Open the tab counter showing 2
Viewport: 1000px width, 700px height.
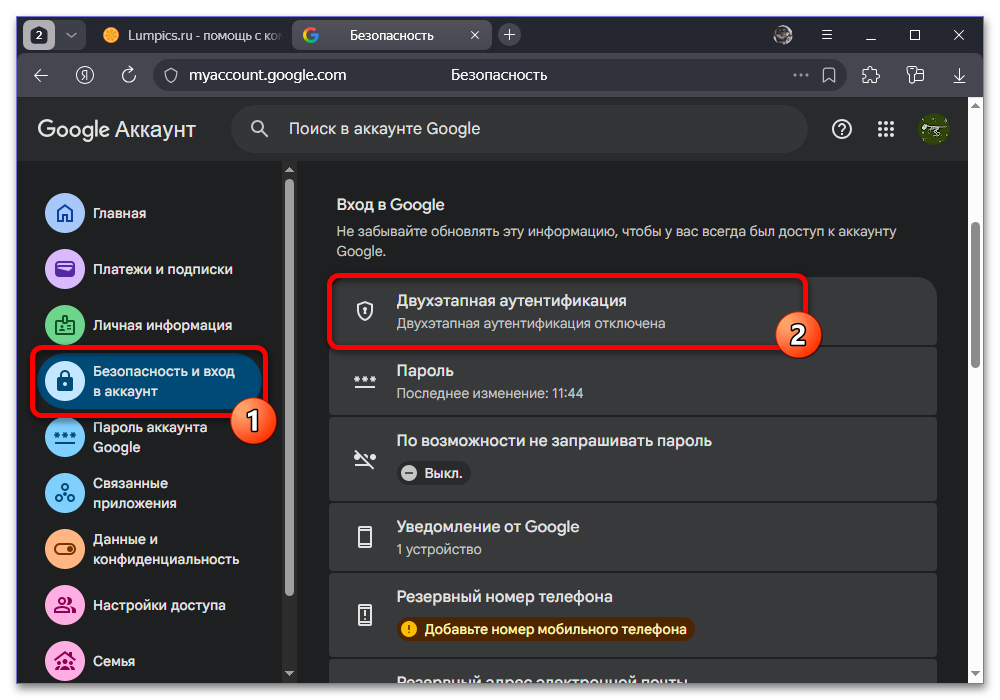pyautogui.click(x=39, y=35)
